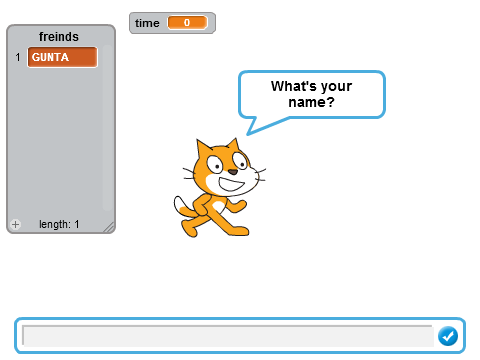Select the GUNTA item in the list
The height and width of the screenshot is (360, 480).
pos(63,57)
